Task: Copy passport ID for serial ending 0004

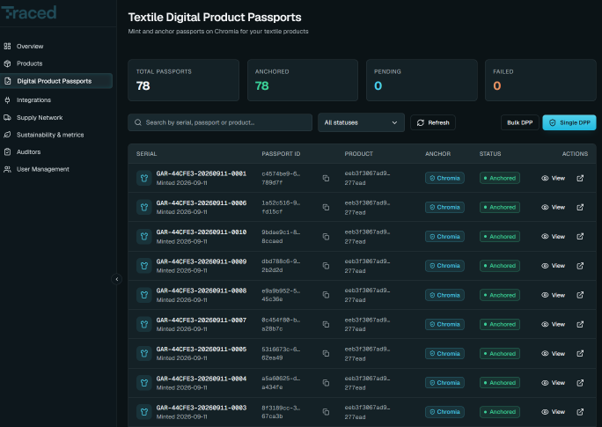Action: pos(326,383)
